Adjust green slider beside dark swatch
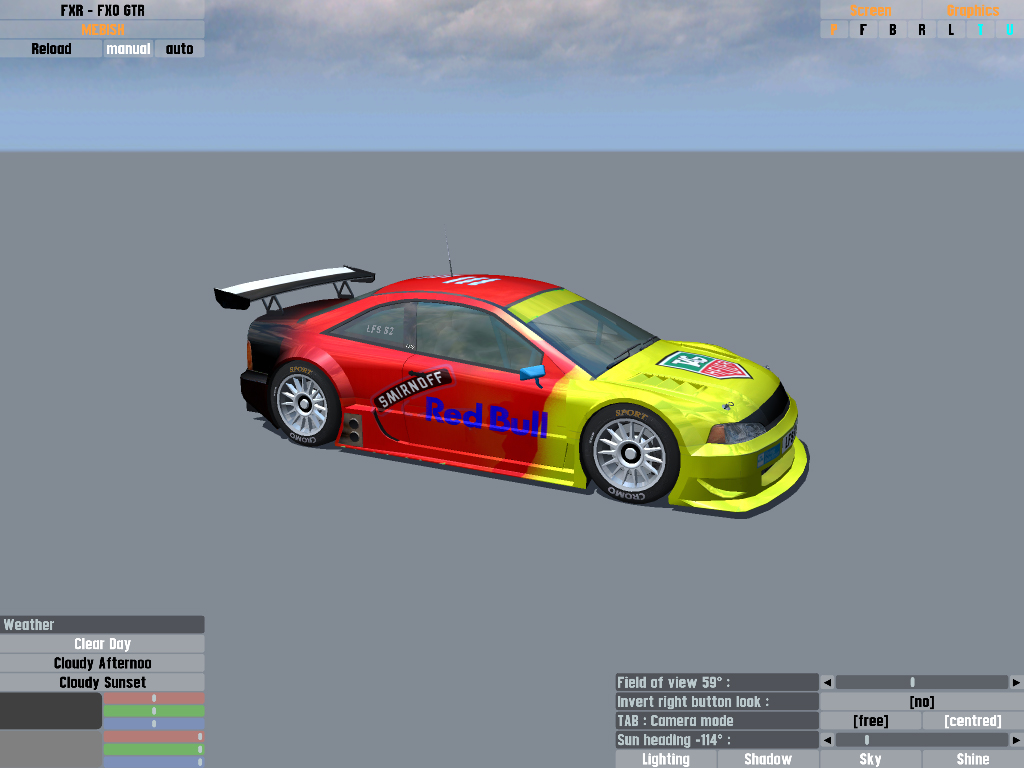Image resolution: width=1024 pixels, height=768 pixels. pos(154,711)
